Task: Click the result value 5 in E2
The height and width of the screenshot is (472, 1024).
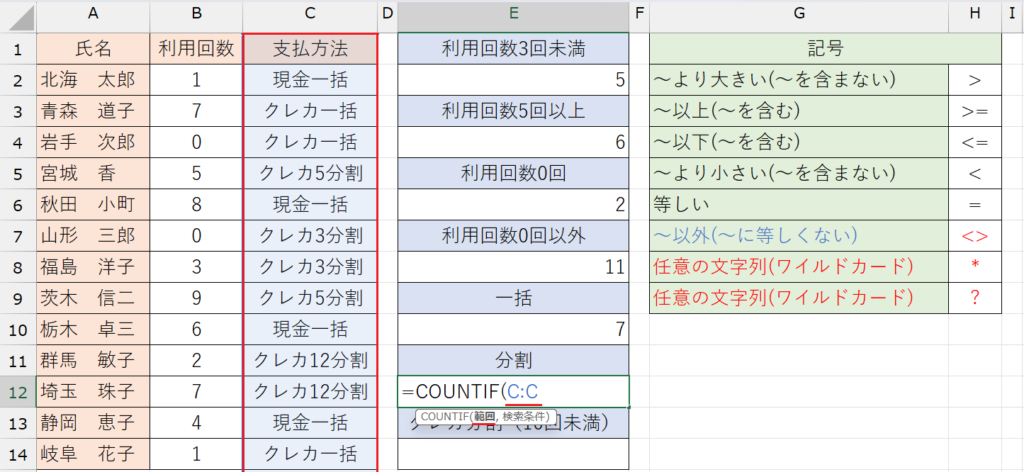Action: coord(513,80)
